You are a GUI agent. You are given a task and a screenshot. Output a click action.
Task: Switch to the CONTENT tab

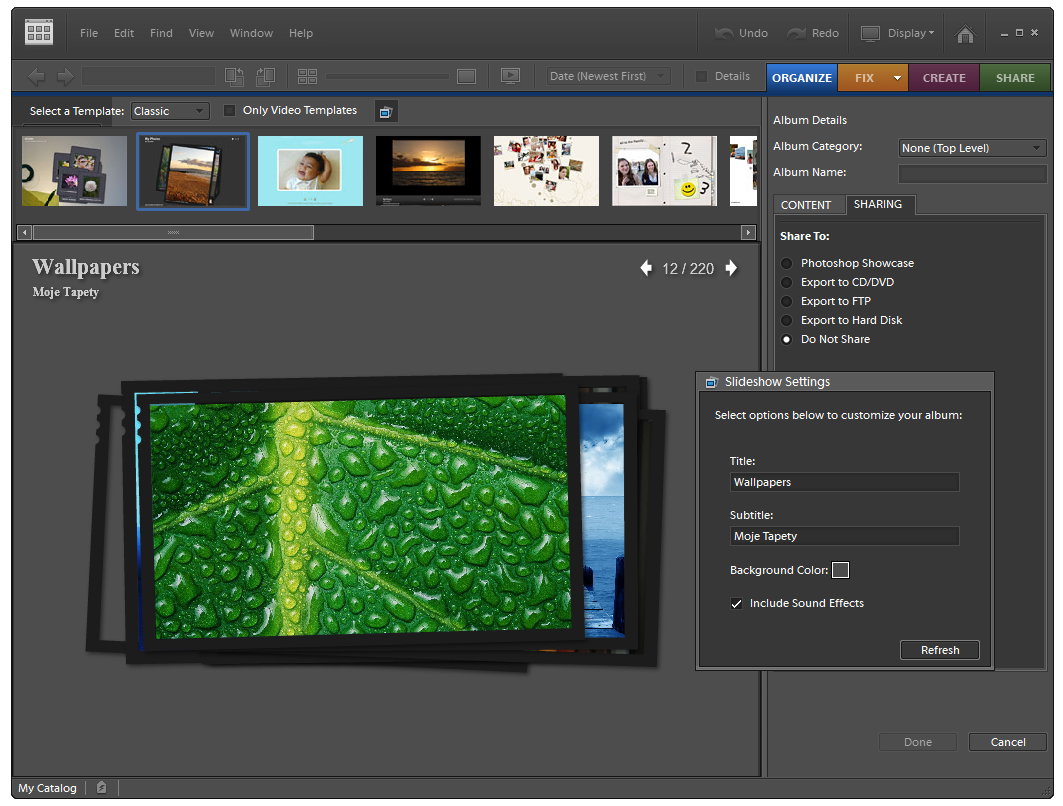click(x=806, y=205)
